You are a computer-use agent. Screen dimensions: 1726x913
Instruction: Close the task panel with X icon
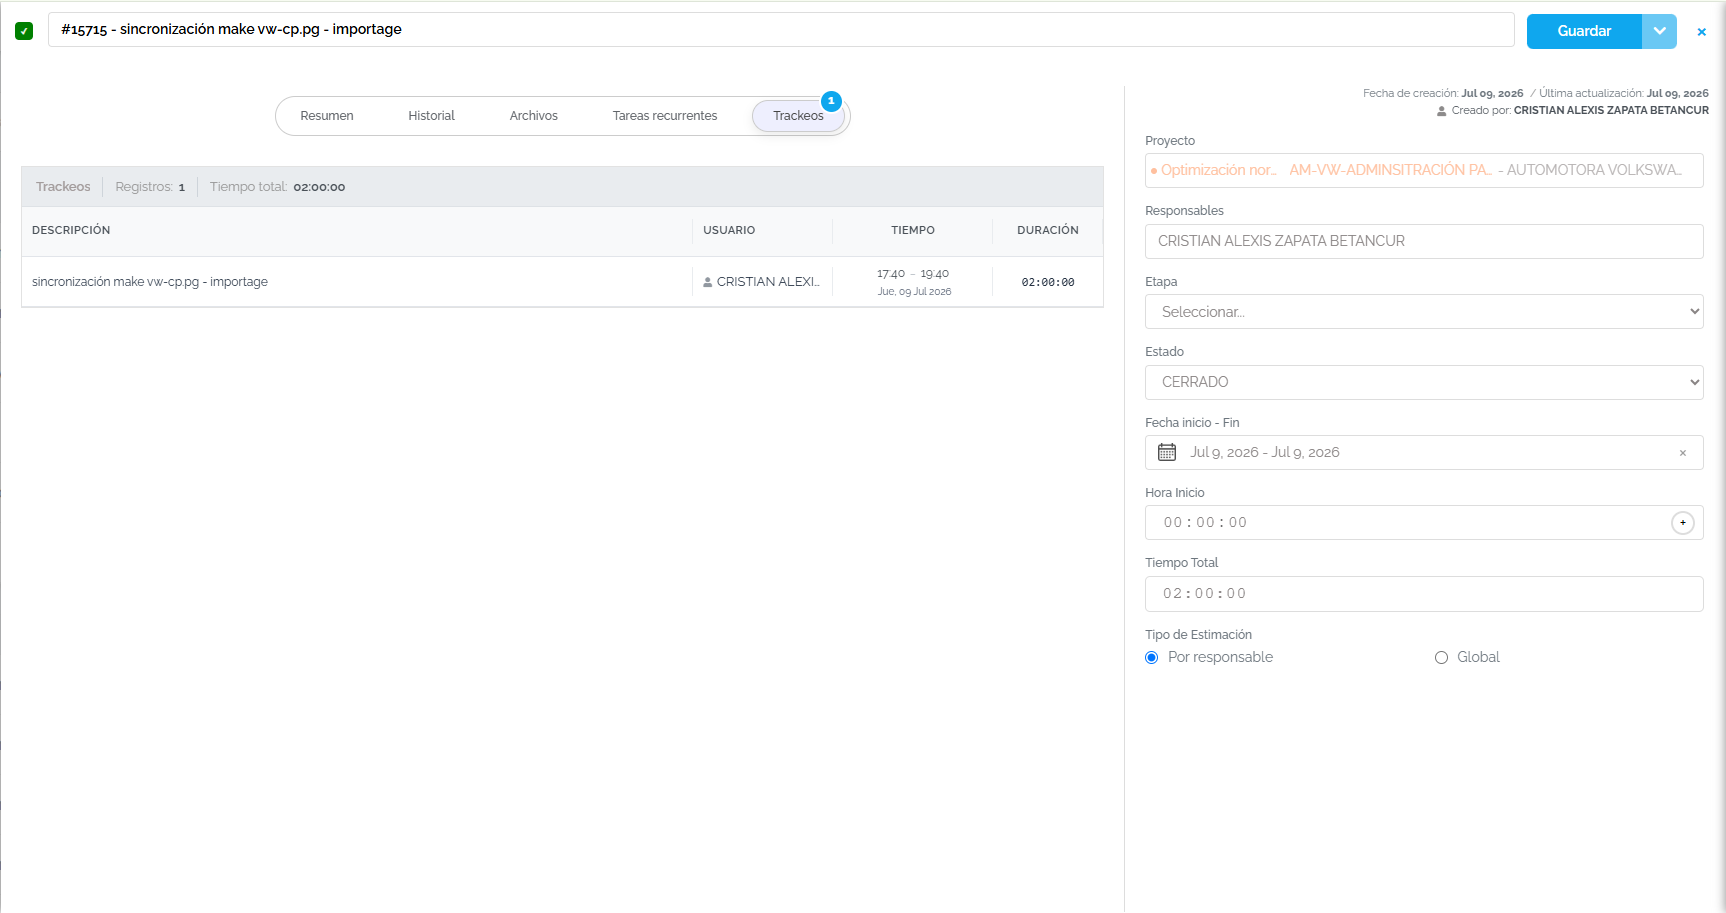coord(1701,32)
